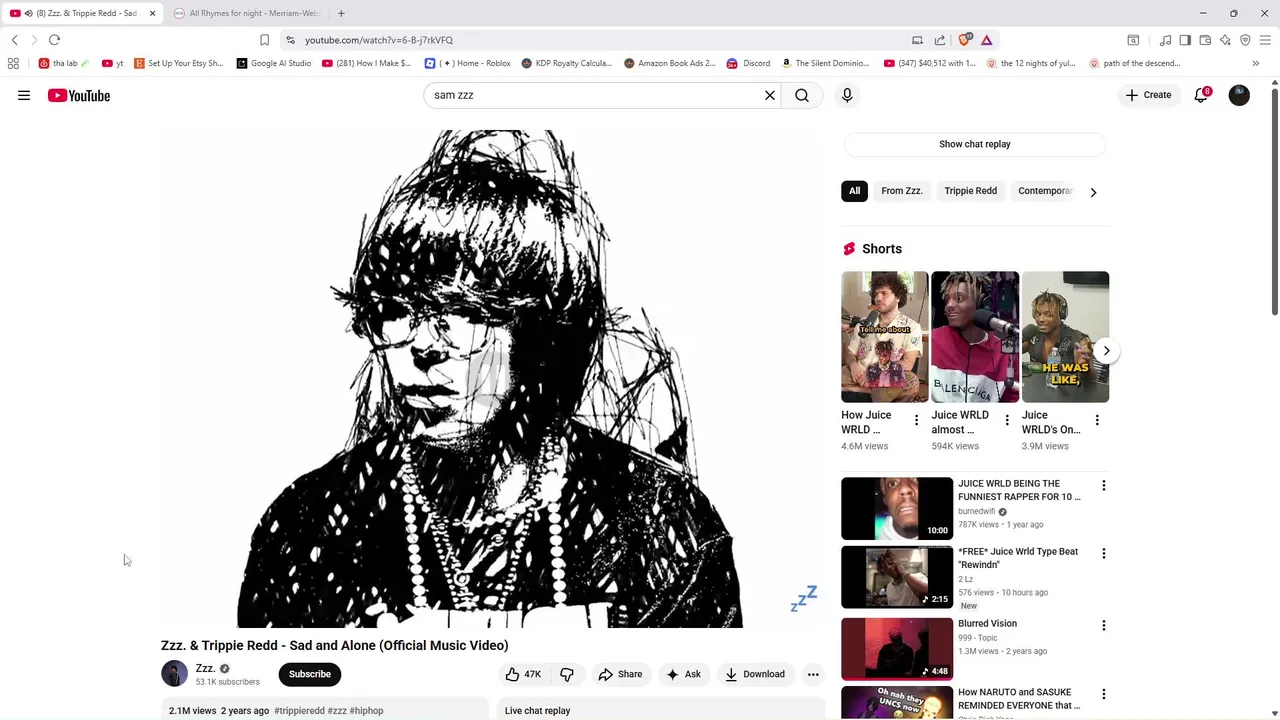Show next shorts with right arrow

(1106, 351)
